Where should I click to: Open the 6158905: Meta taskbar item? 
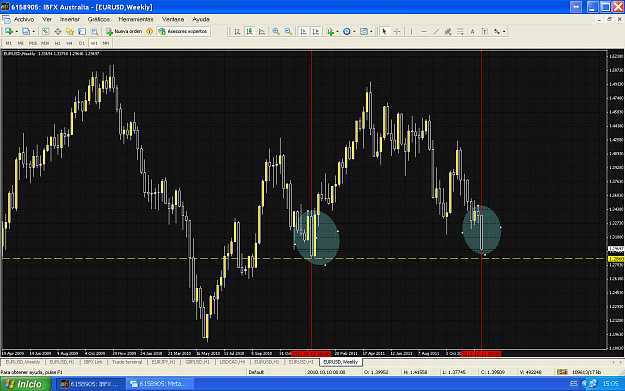[x=159, y=384]
